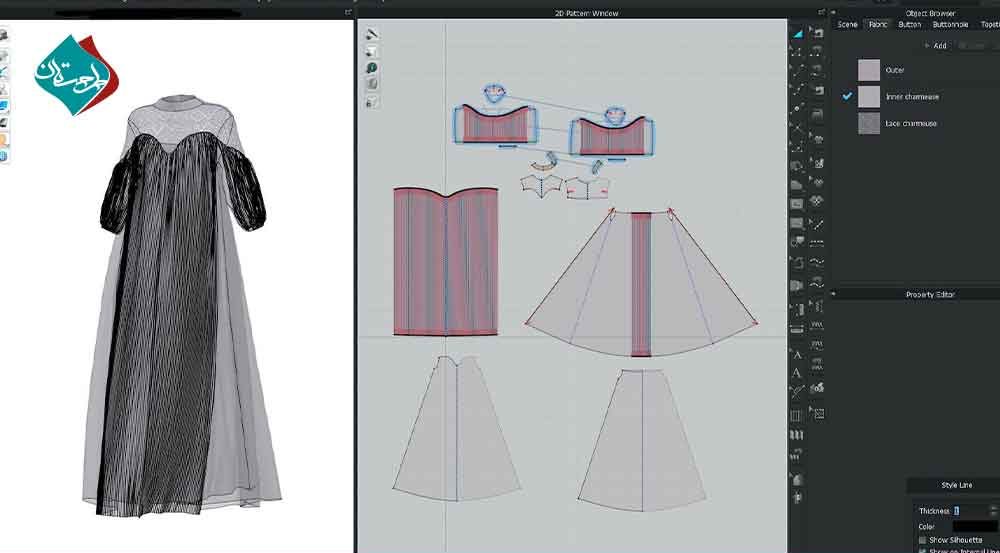Click the diagonal line tool in right toolbar column
The width and height of the screenshot is (1000, 553).
click(816, 224)
